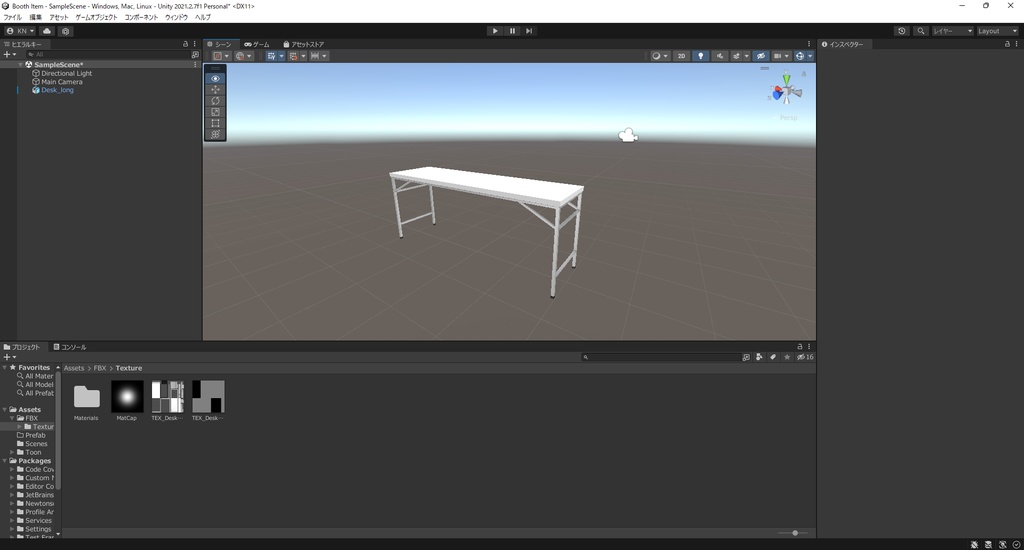Click the auto-generate lighting icon in status bar
The width and height of the screenshot is (1024, 550).
click(x=1002, y=544)
